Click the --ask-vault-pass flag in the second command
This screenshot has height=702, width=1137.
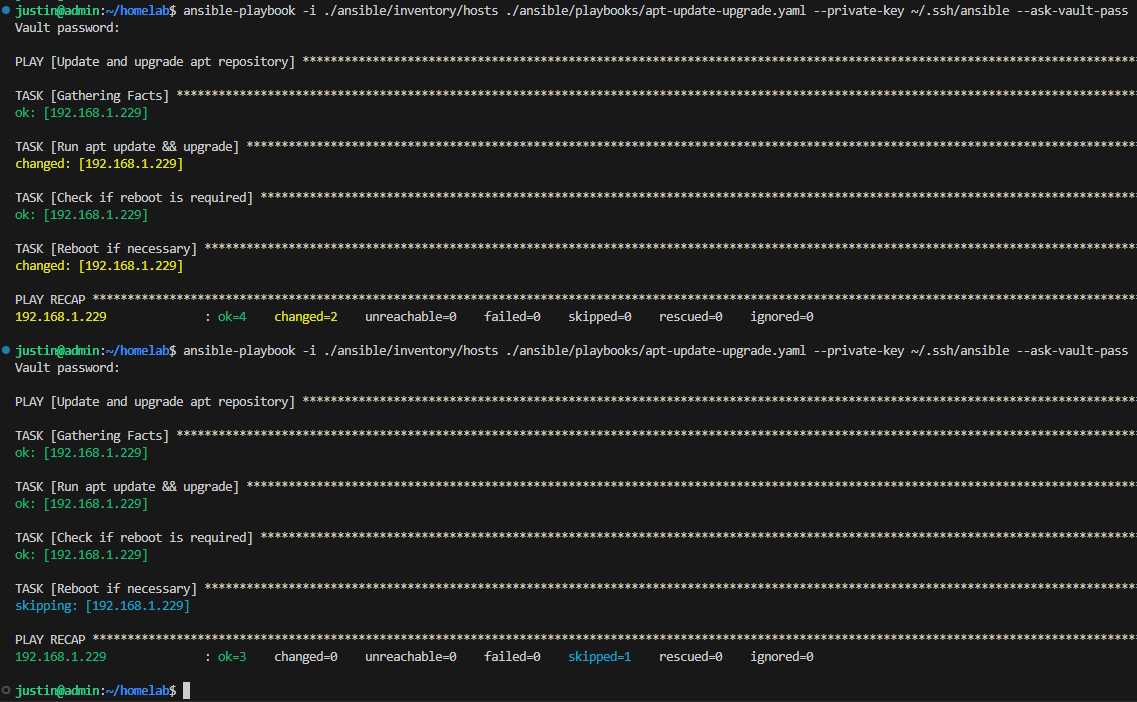coord(1072,351)
